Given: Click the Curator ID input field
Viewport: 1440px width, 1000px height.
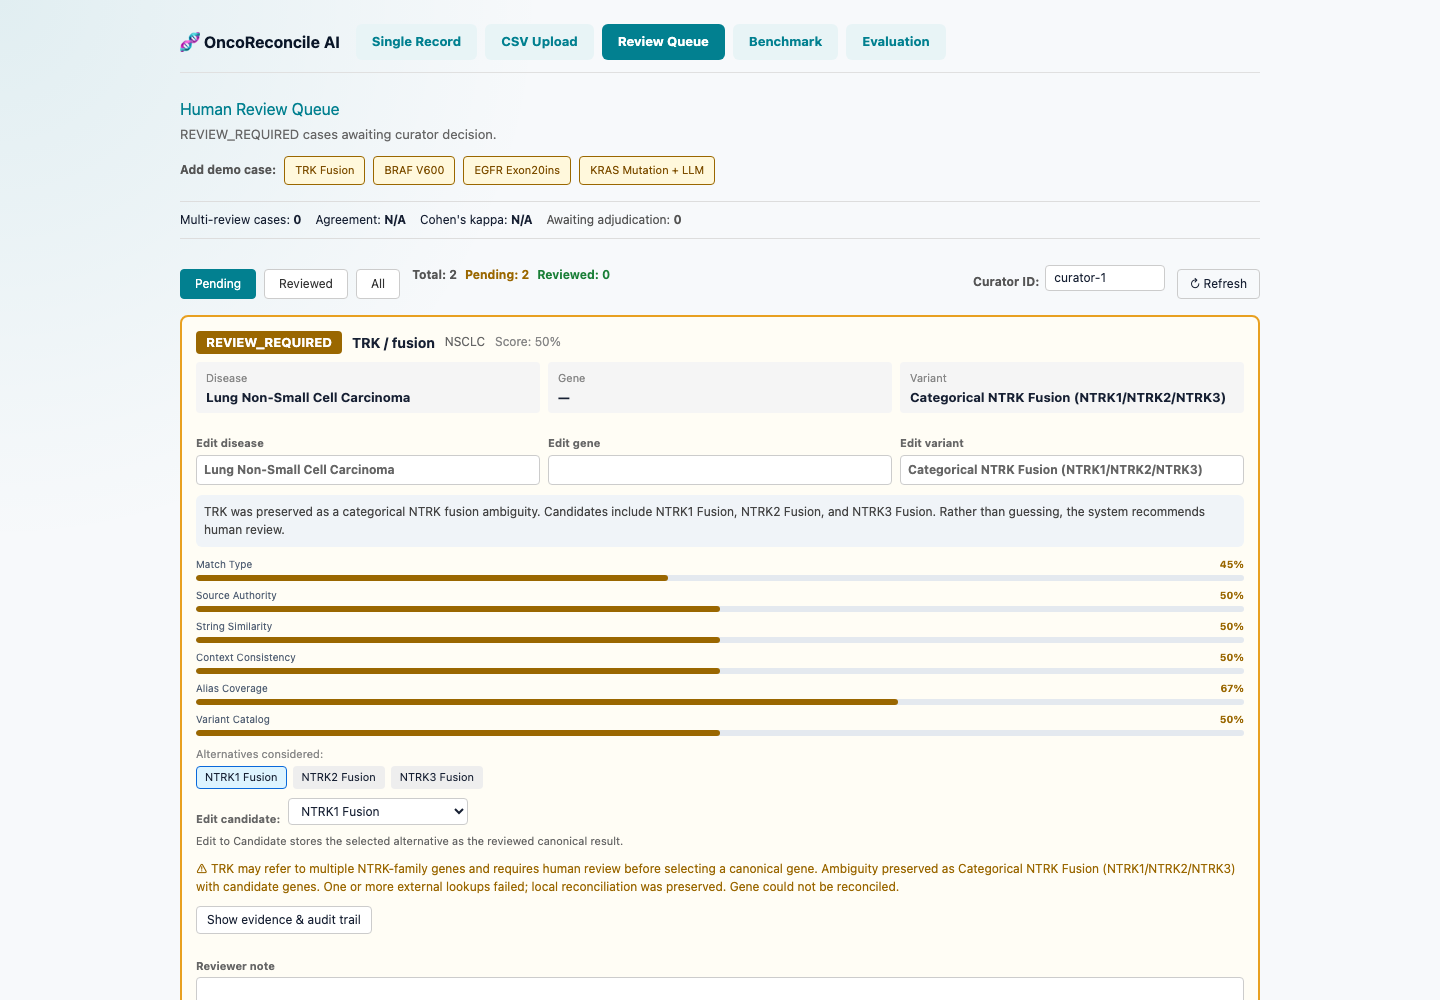Looking at the screenshot, I should [1105, 278].
